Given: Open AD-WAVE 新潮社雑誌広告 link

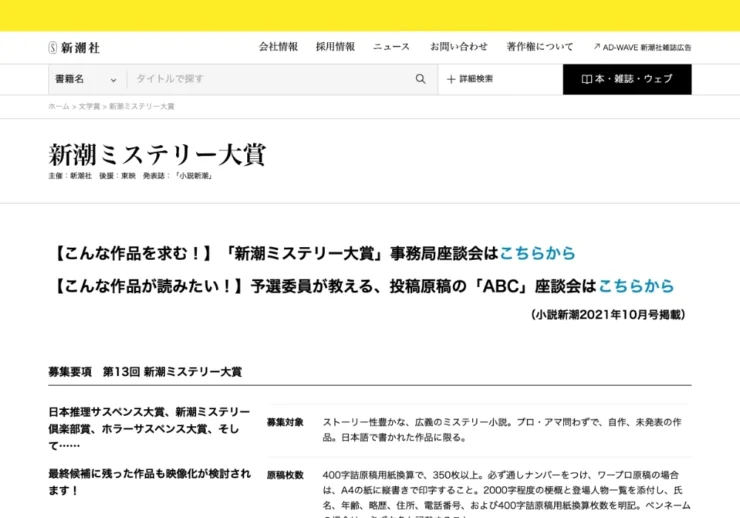Looking at the screenshot, I should coord(642,47).
